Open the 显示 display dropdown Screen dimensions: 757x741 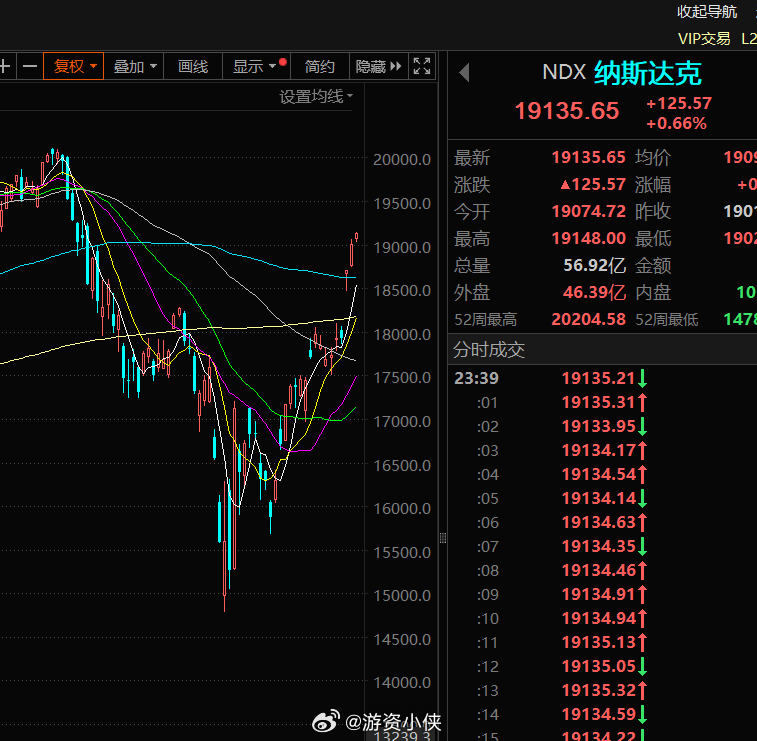tap(256, 66)
